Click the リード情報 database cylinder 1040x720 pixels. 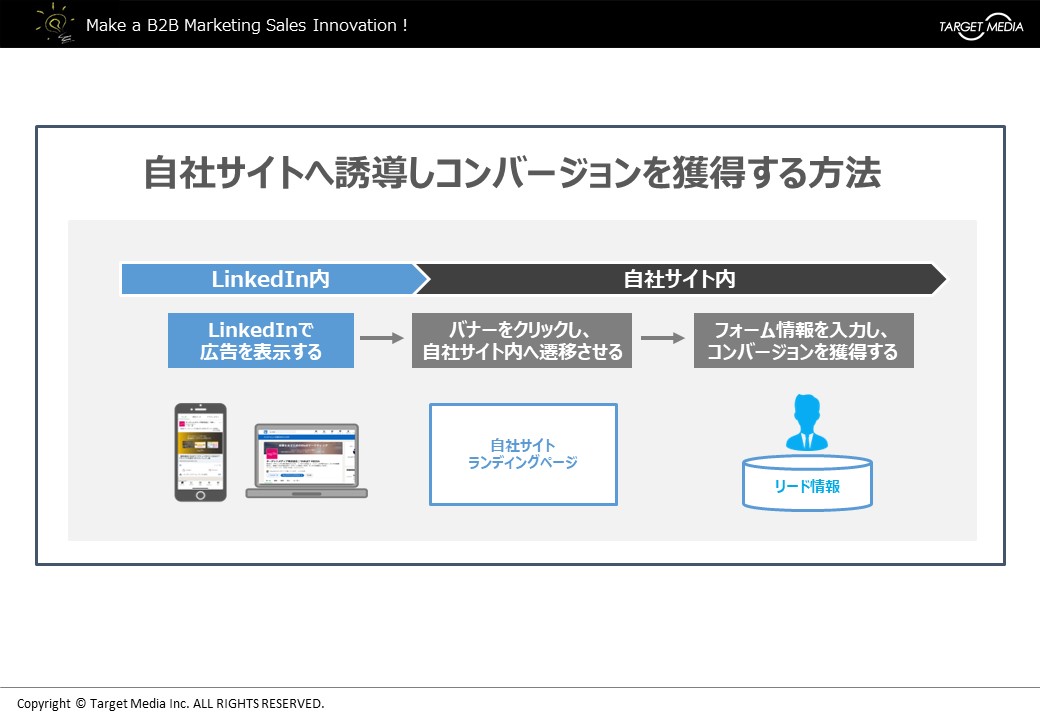(807, 483)
